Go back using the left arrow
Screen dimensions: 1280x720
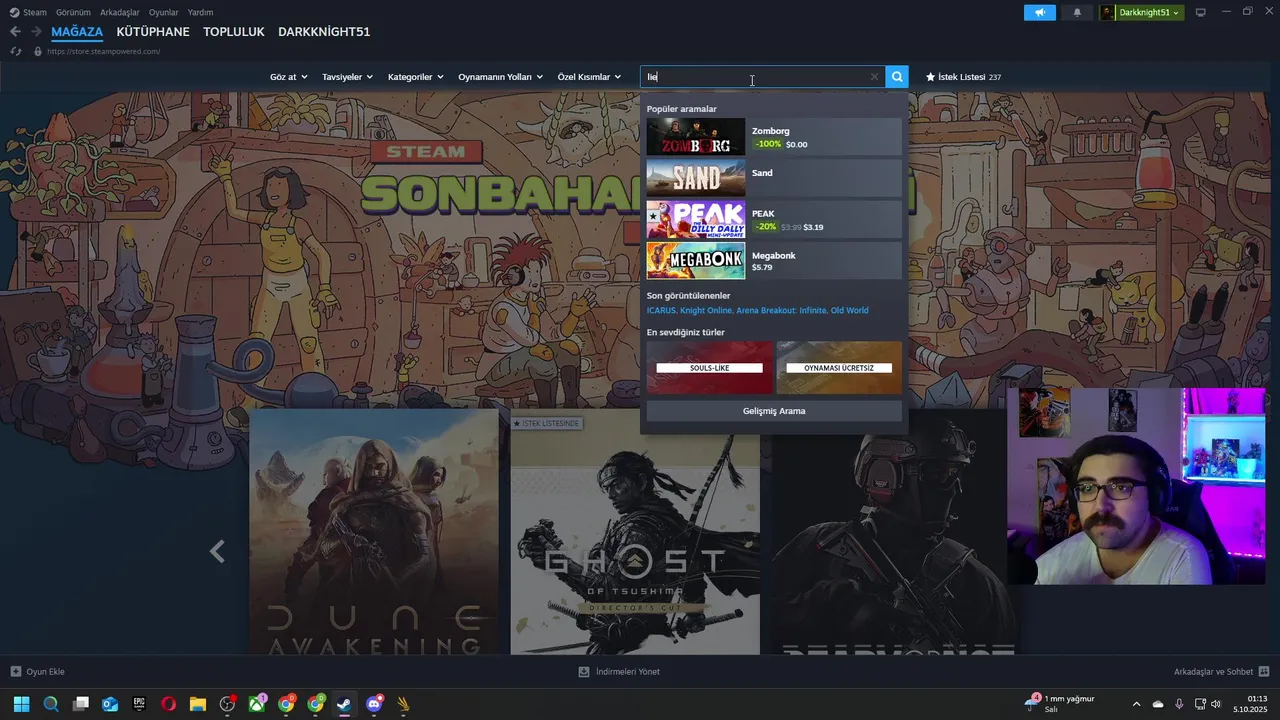[x=15, y=32]
